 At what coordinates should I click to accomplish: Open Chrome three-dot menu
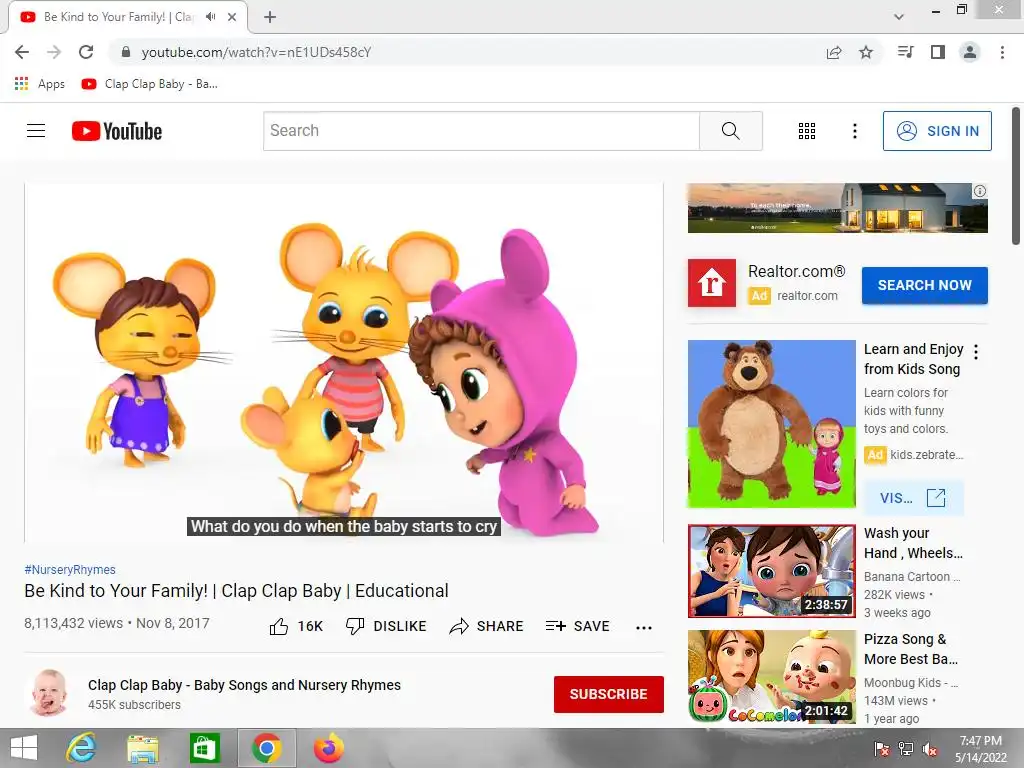coord(1002,52)
